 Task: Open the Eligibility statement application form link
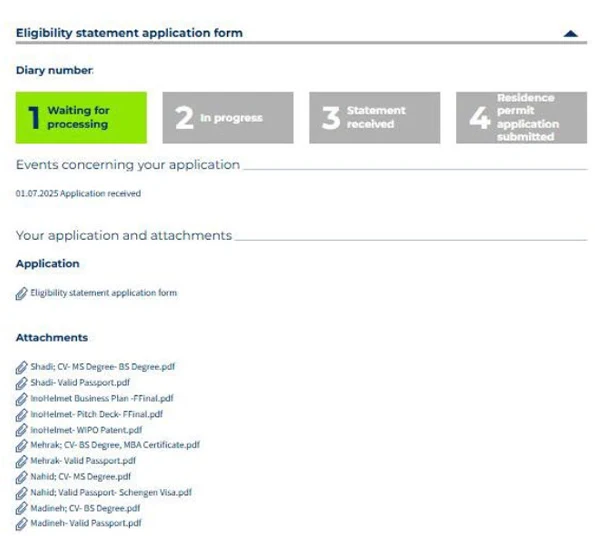pos(104,293)
